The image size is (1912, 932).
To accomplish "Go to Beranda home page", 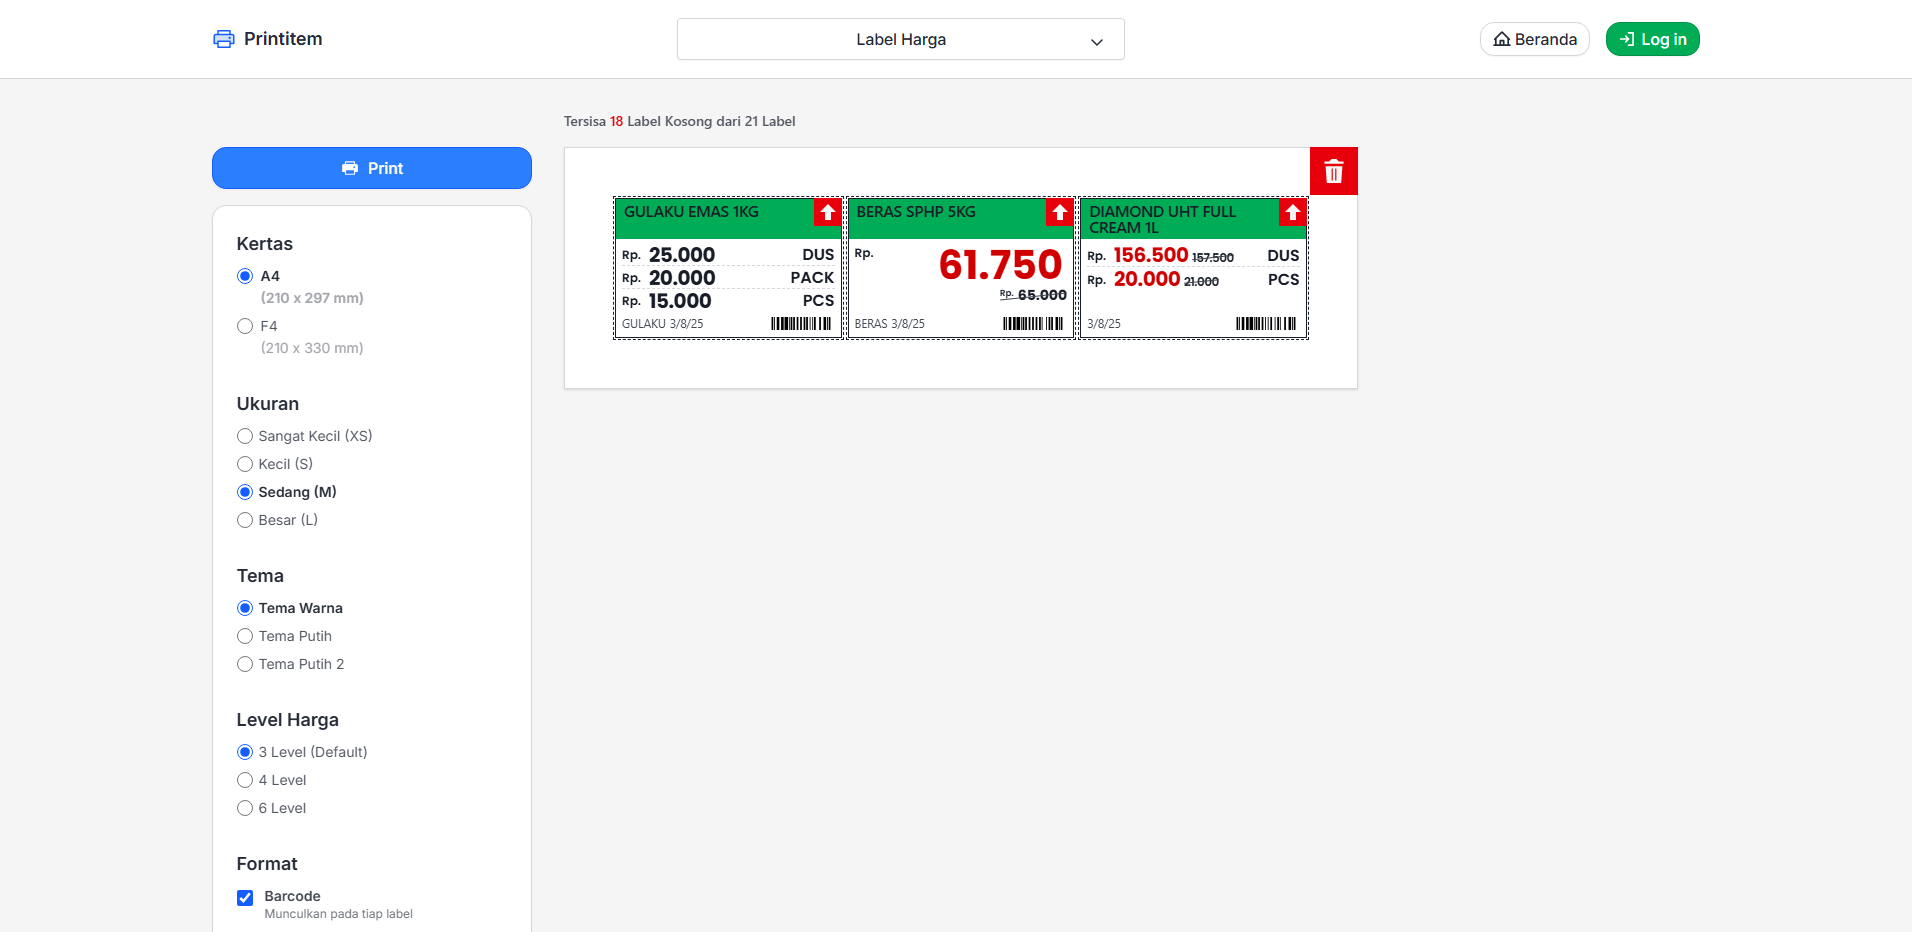I will pos(1534,39).
